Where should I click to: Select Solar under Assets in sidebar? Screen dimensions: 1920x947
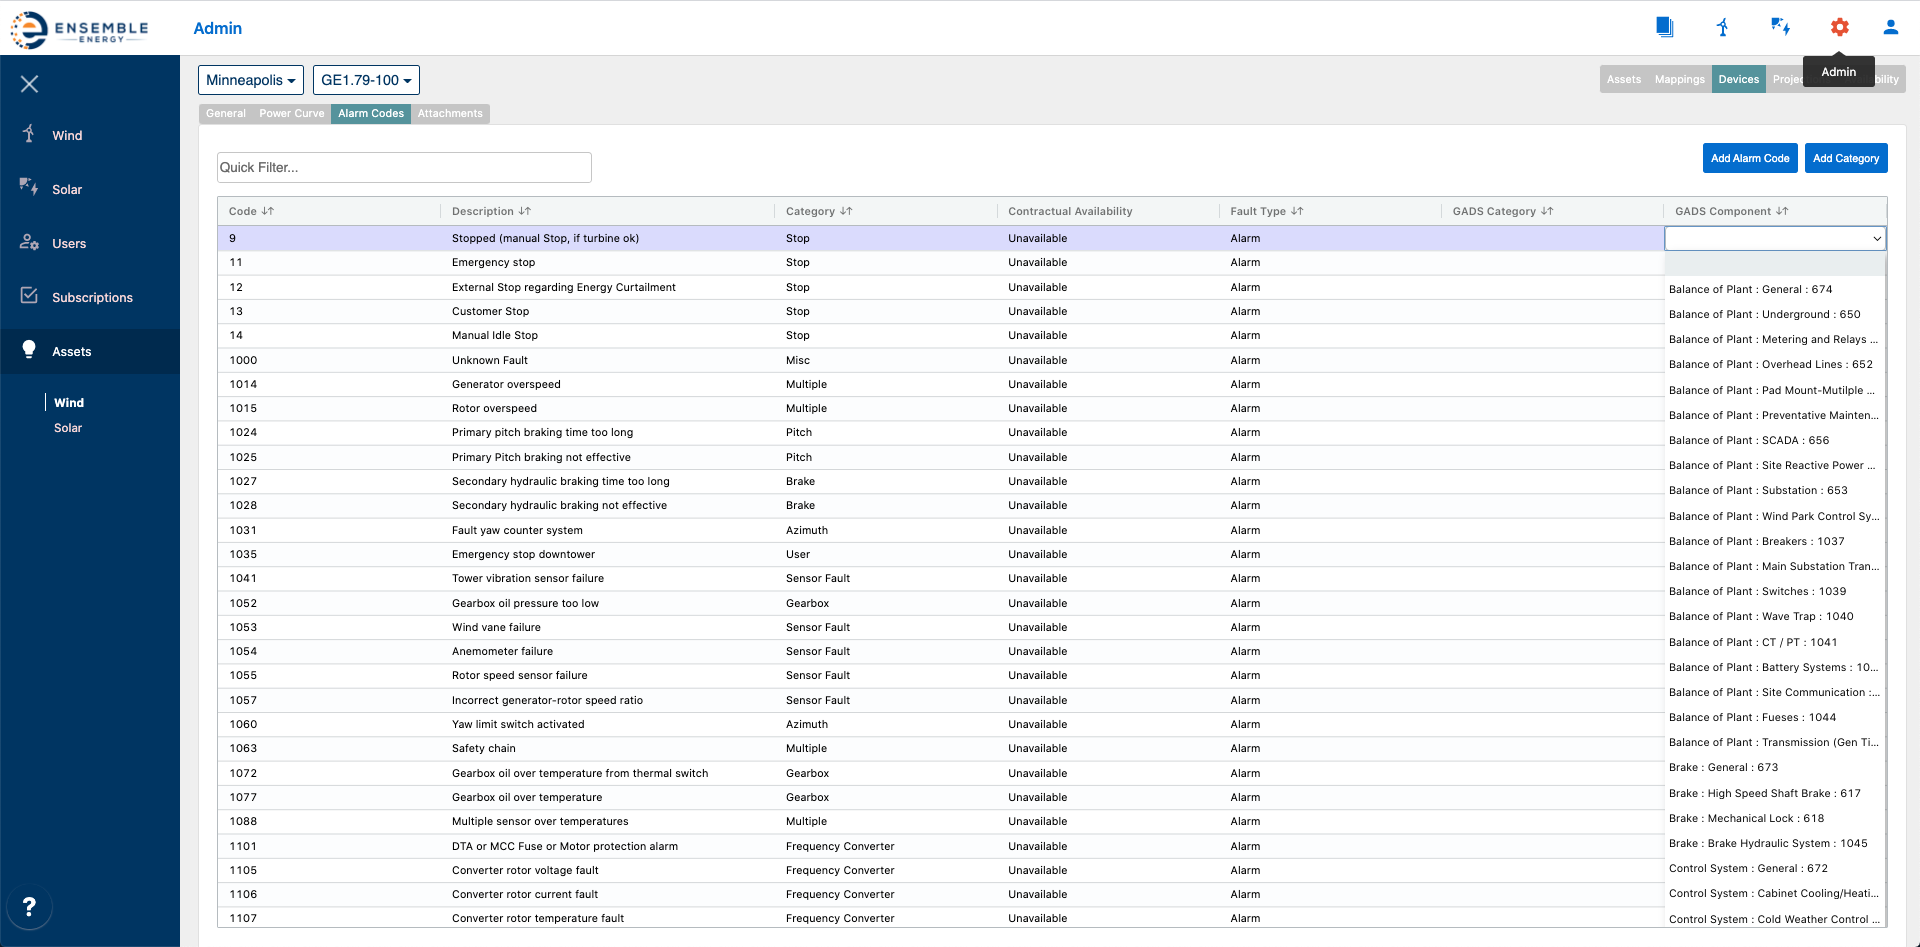tap(68, 428)
